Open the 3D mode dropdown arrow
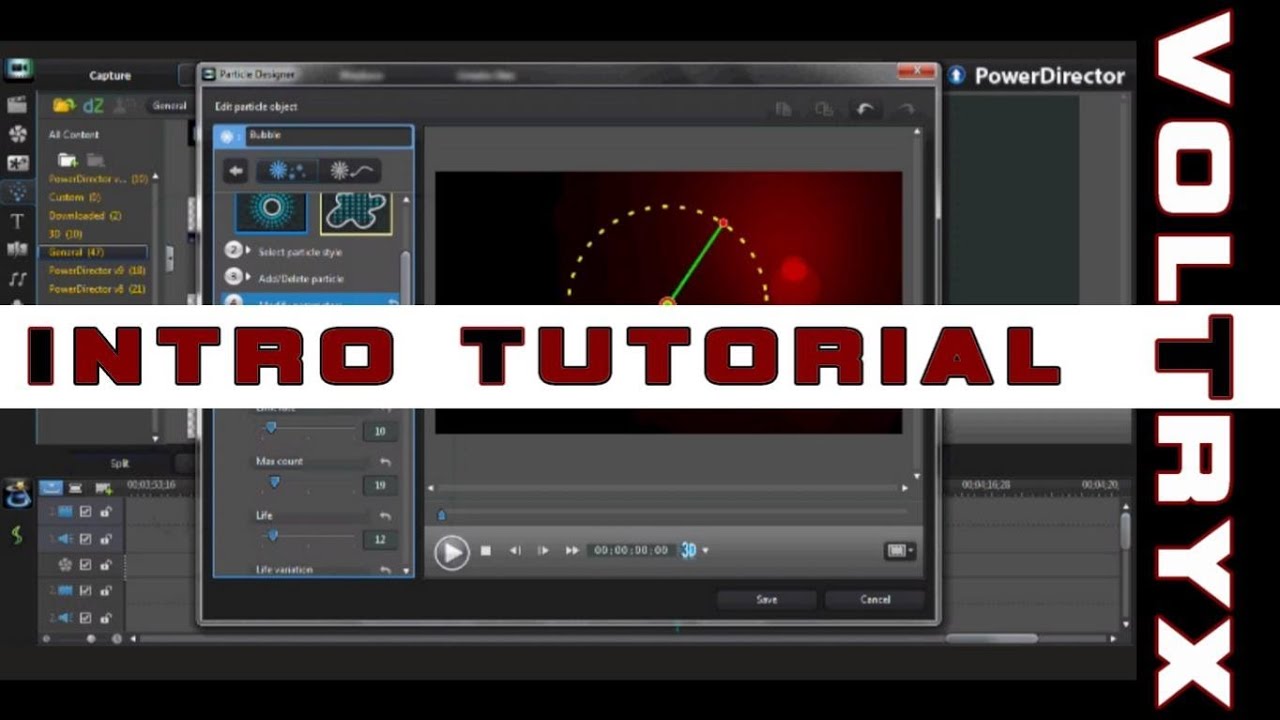This screenshot has height=720, width=1280. [705, 551]
